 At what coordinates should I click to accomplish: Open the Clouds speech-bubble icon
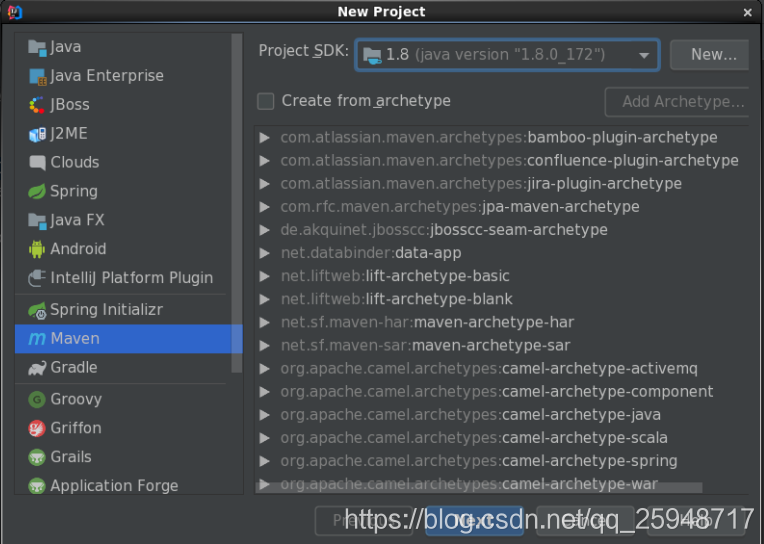point(37,162)
